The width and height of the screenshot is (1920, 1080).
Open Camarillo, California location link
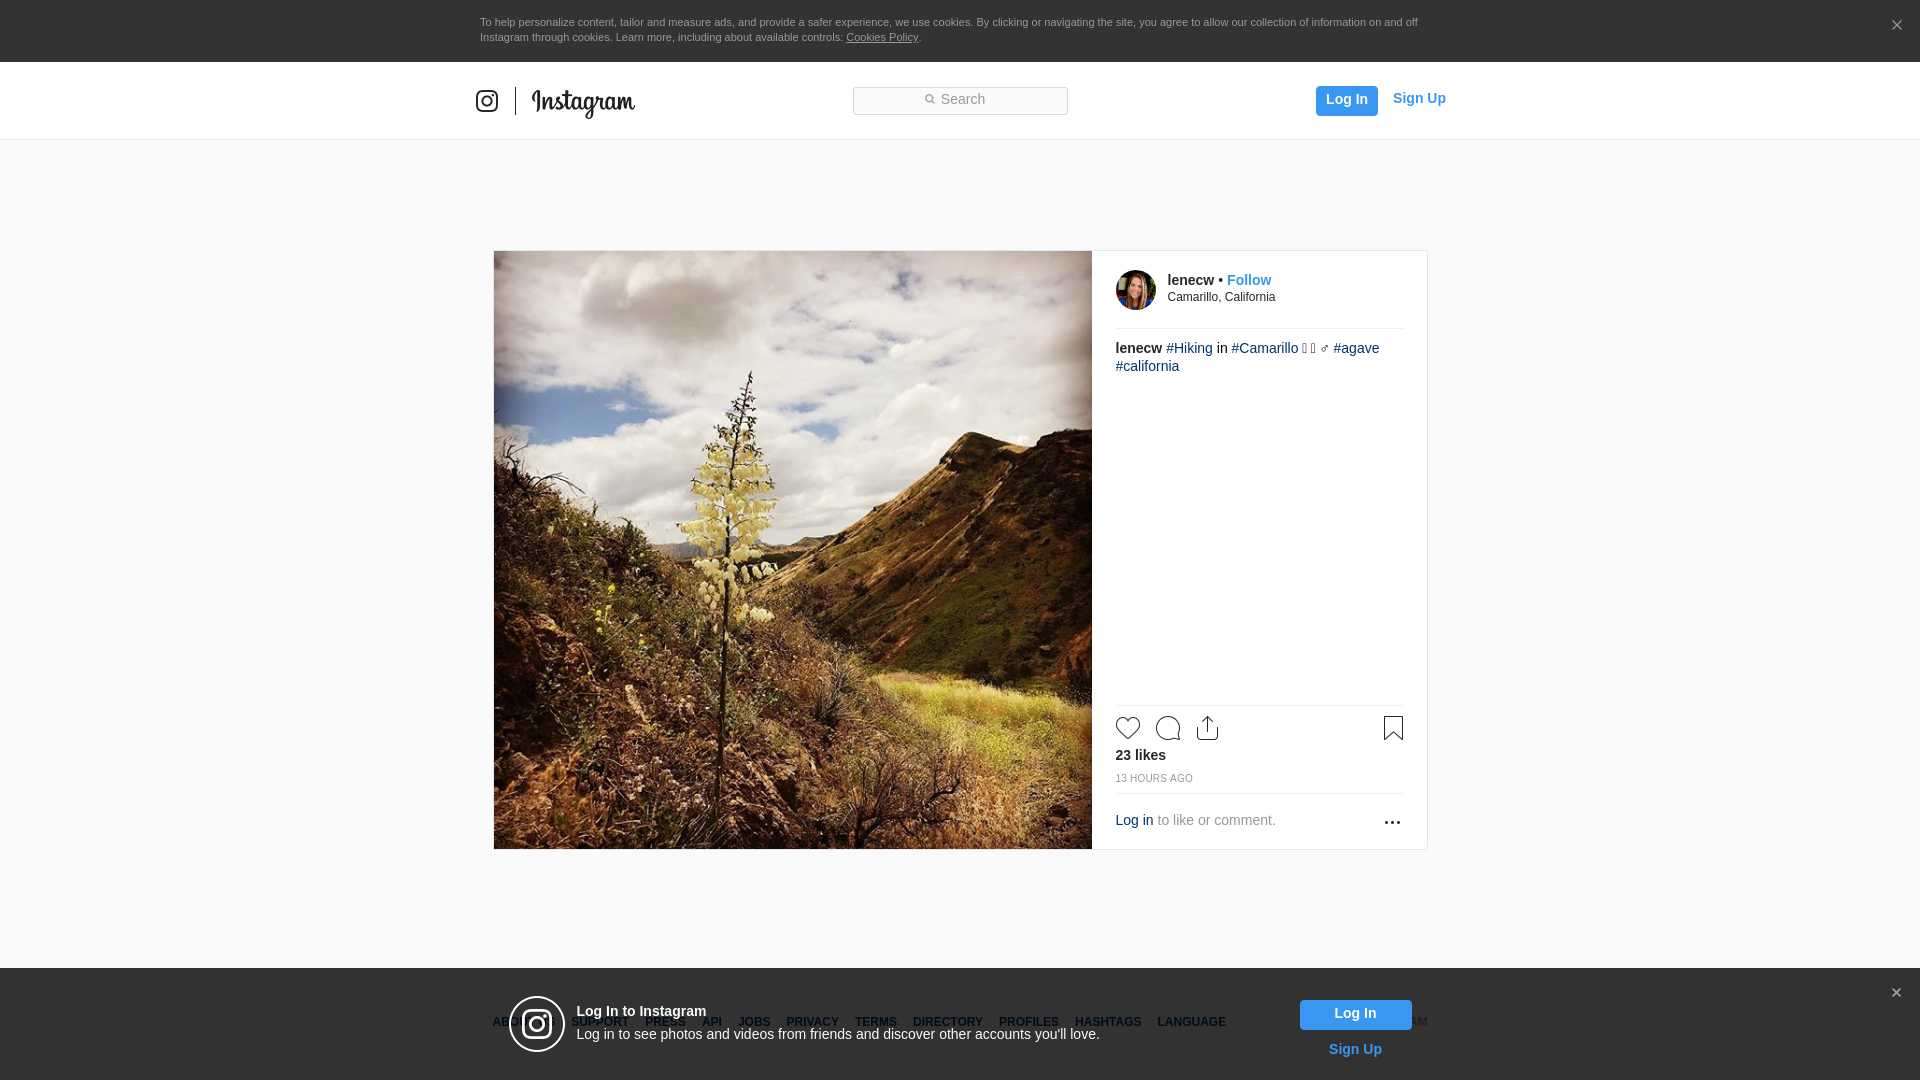point(1221,297)
